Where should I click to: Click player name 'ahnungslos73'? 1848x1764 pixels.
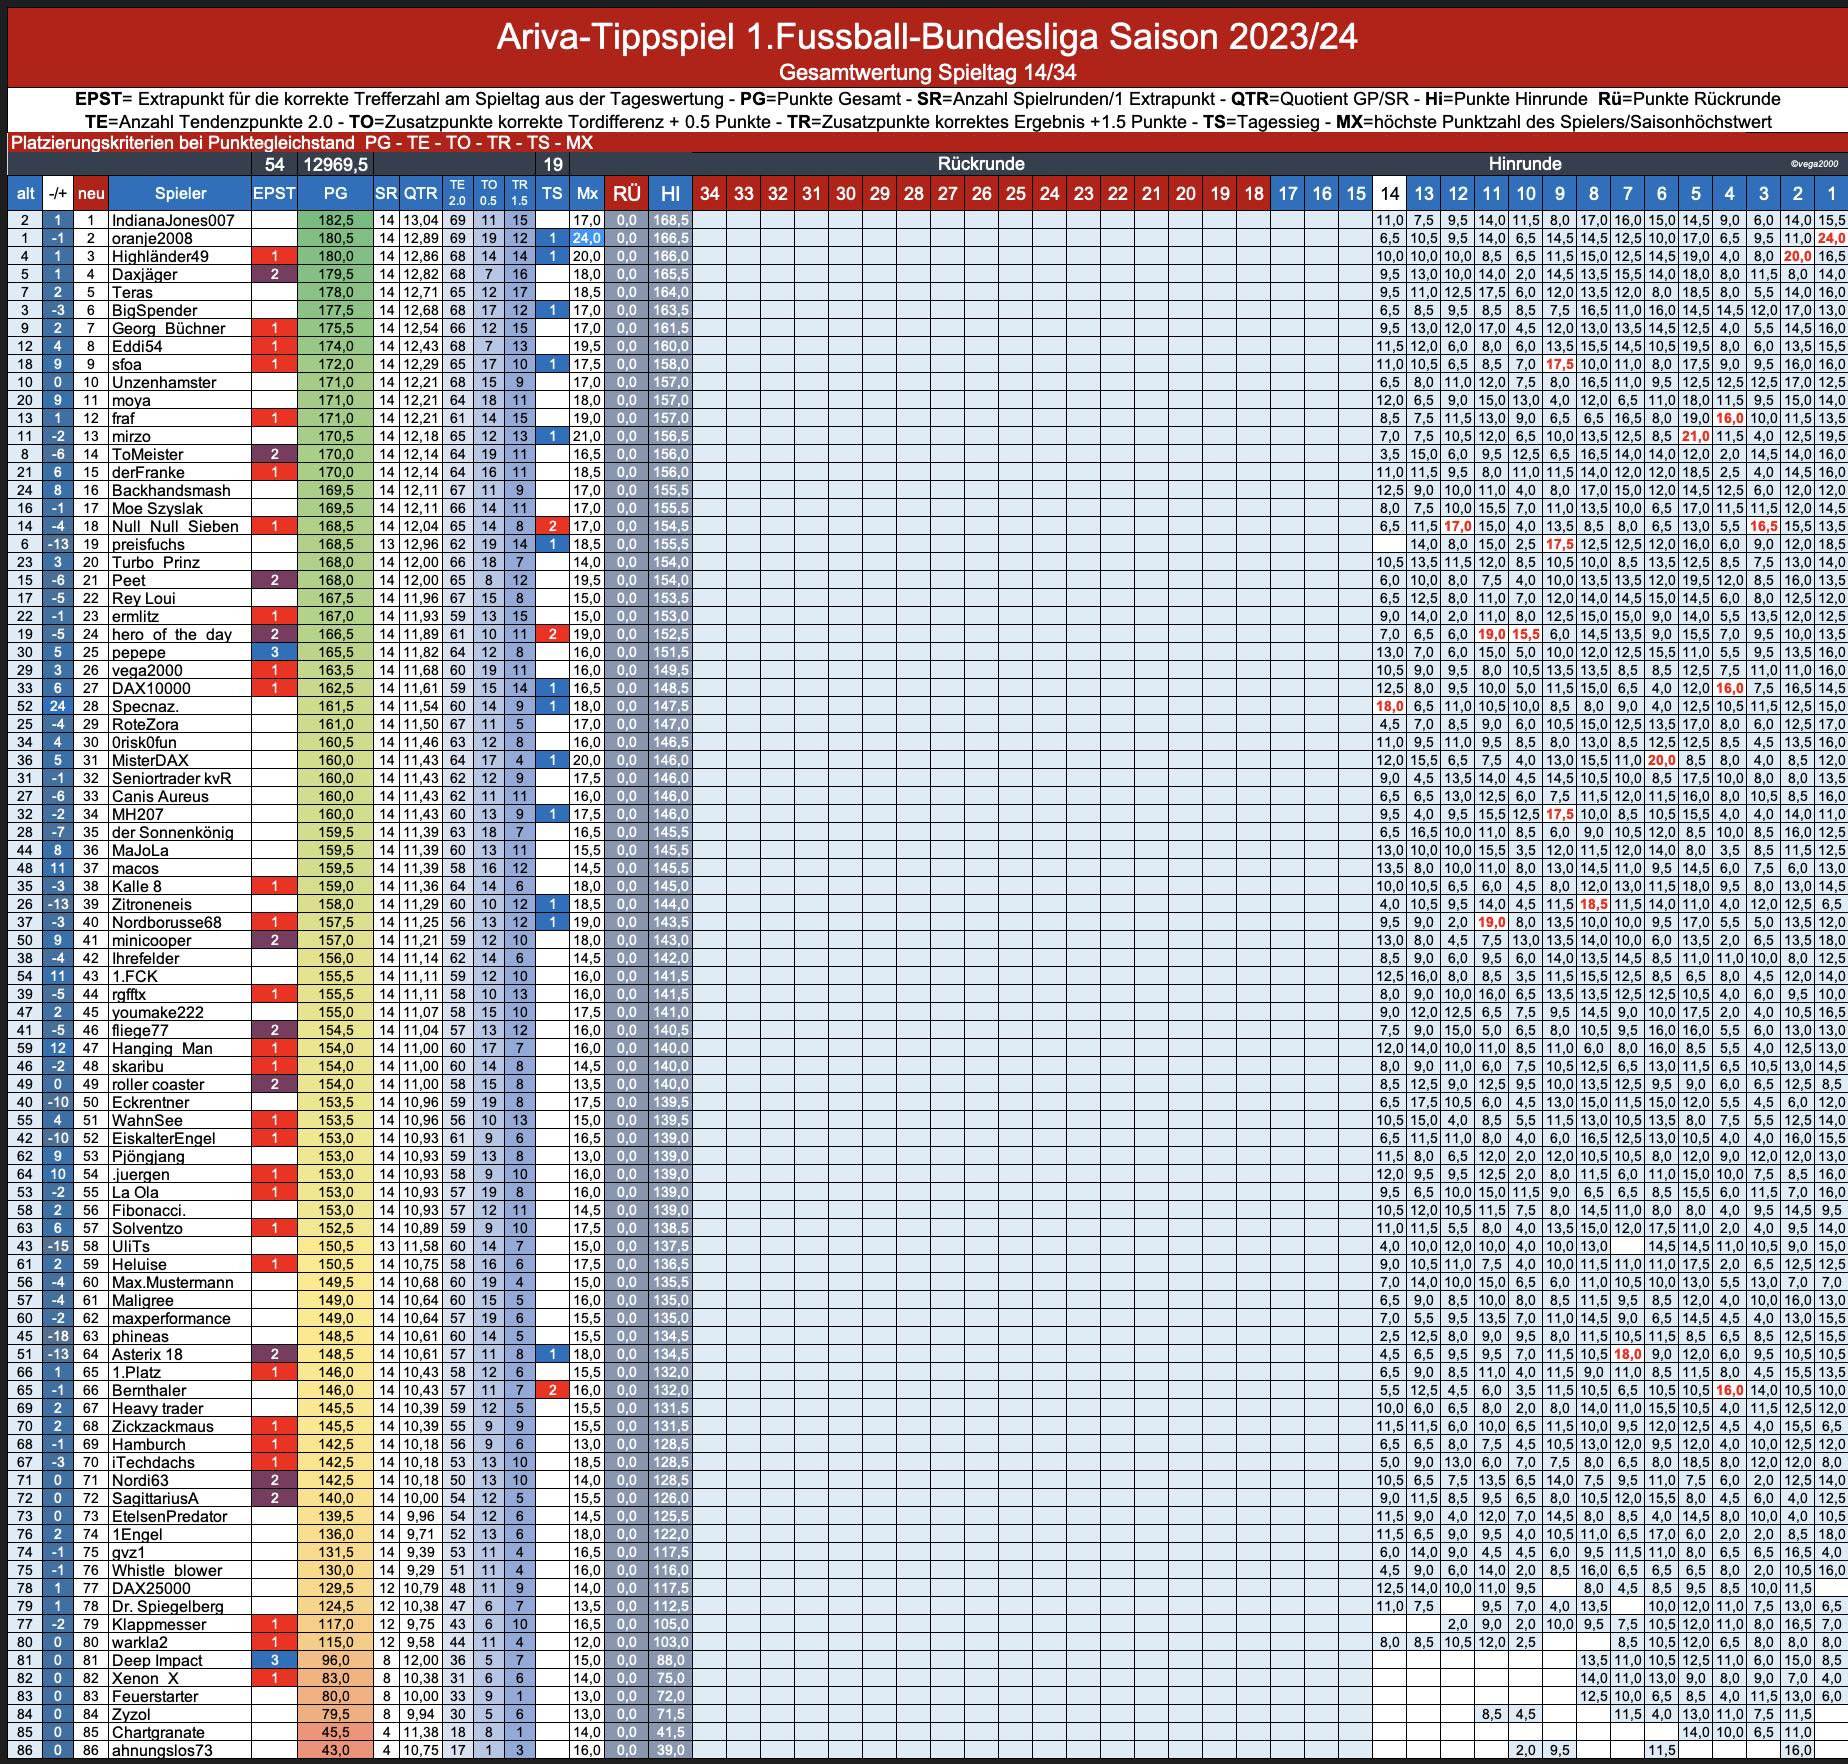coord(162,1750)
